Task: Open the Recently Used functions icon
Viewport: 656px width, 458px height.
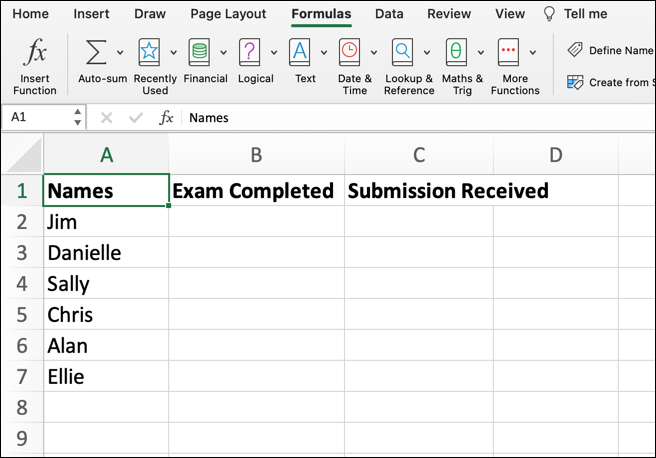Action: tap(149, 52)
